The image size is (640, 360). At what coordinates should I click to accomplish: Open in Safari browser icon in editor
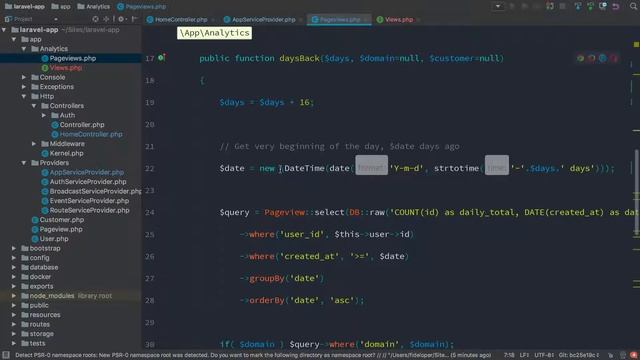(x=602, y=58)
